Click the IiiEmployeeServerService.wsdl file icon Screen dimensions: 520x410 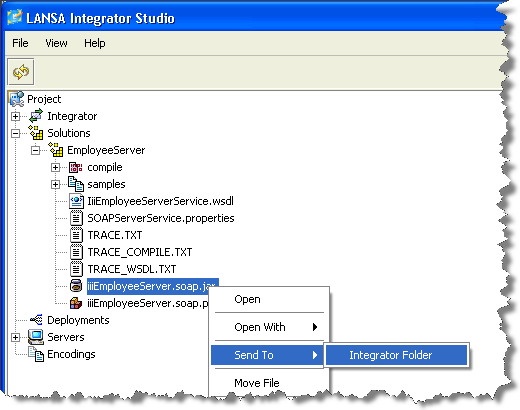tap(76, 201)
